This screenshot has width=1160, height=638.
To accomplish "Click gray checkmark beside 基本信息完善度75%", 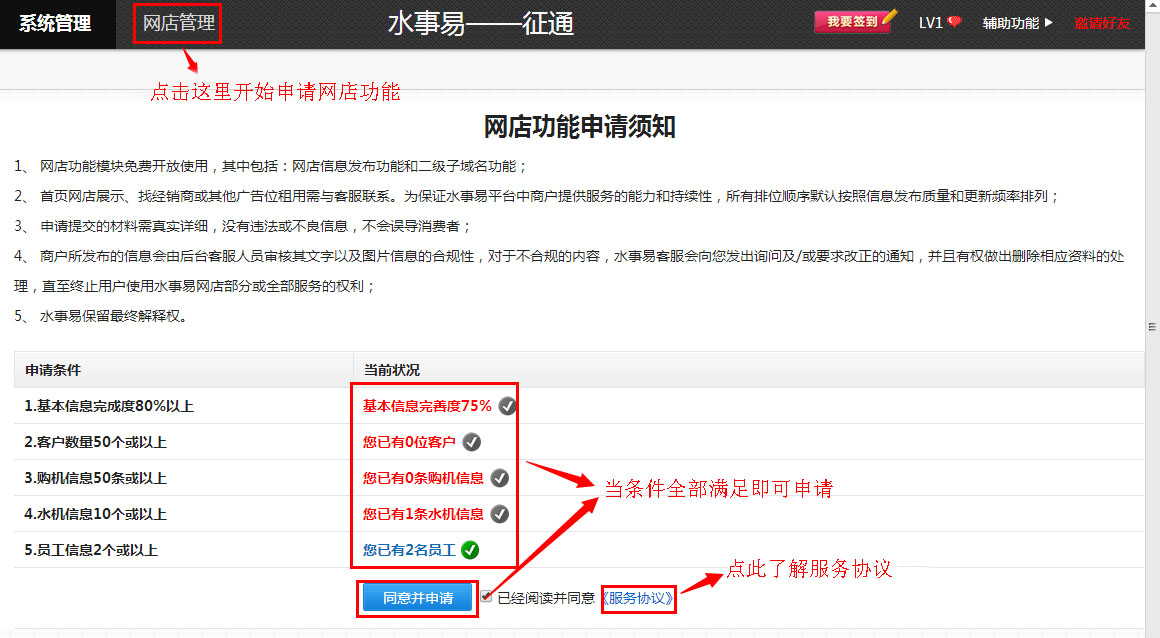I will (507, 406).
